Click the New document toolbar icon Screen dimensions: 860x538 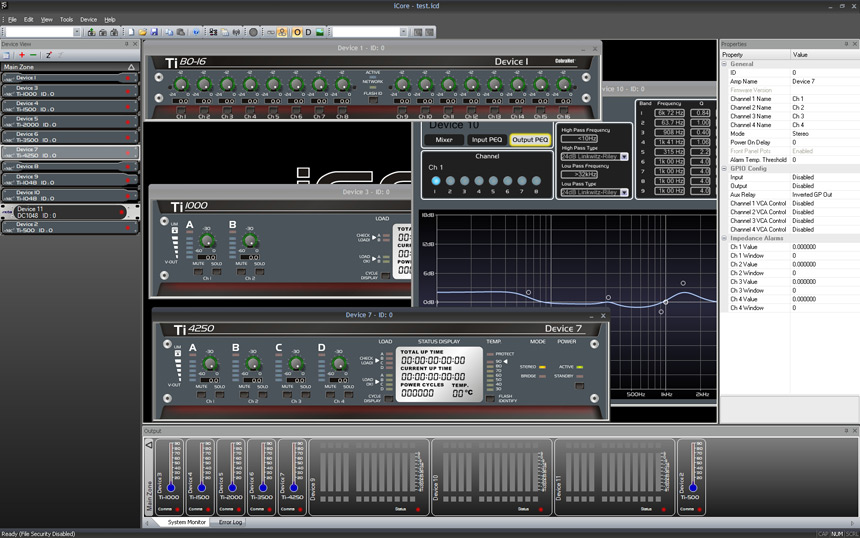[x=131, y=32]
